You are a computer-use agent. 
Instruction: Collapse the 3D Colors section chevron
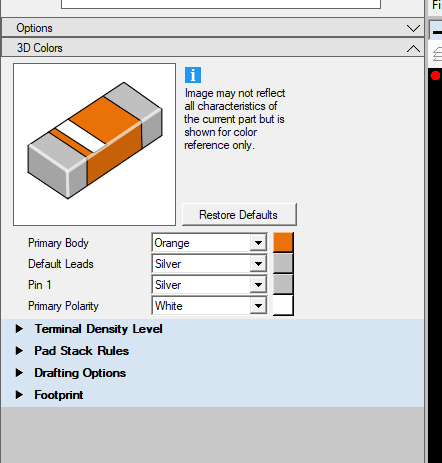click(x=413, y=49)
